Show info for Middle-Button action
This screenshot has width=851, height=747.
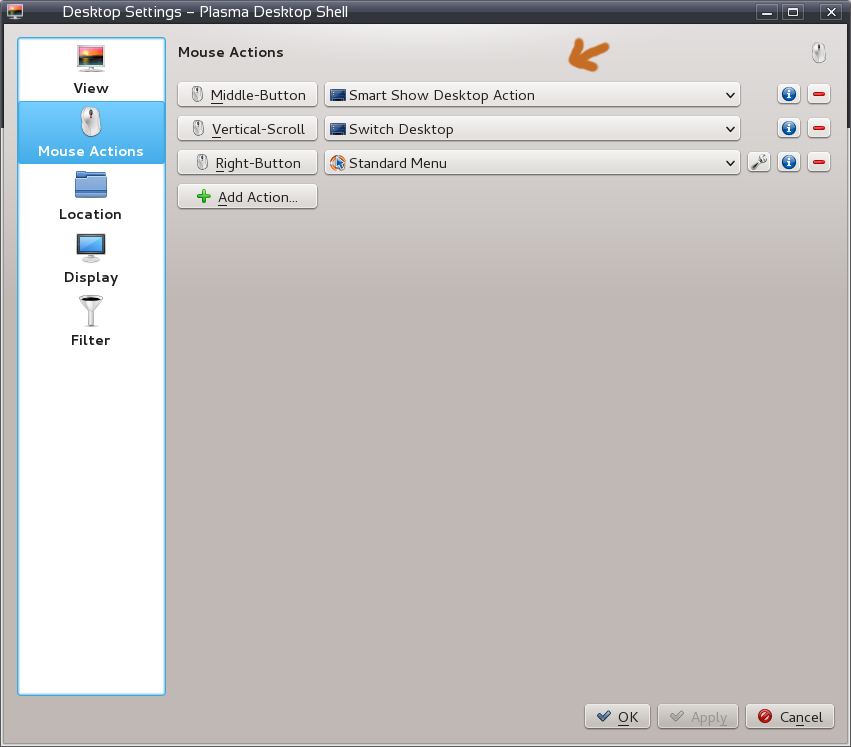pyautogui.click(x=789, y=94)
